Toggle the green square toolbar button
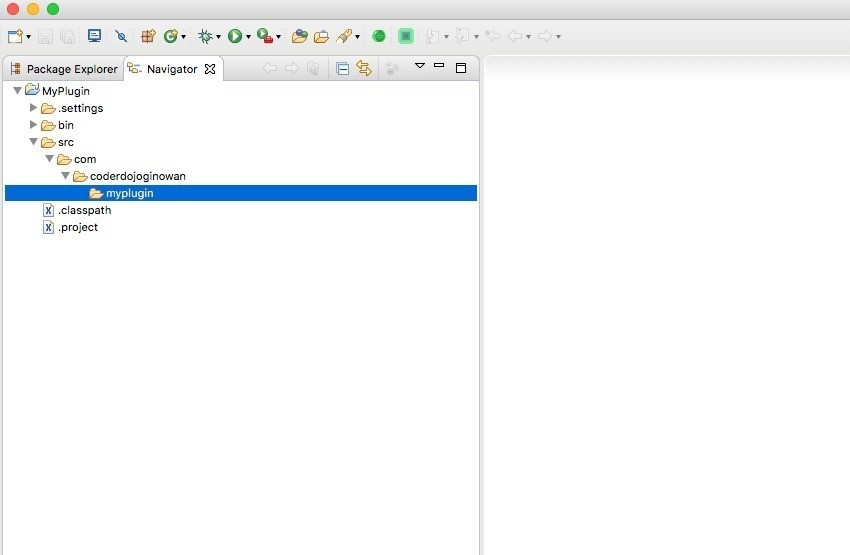 [405, 36]
